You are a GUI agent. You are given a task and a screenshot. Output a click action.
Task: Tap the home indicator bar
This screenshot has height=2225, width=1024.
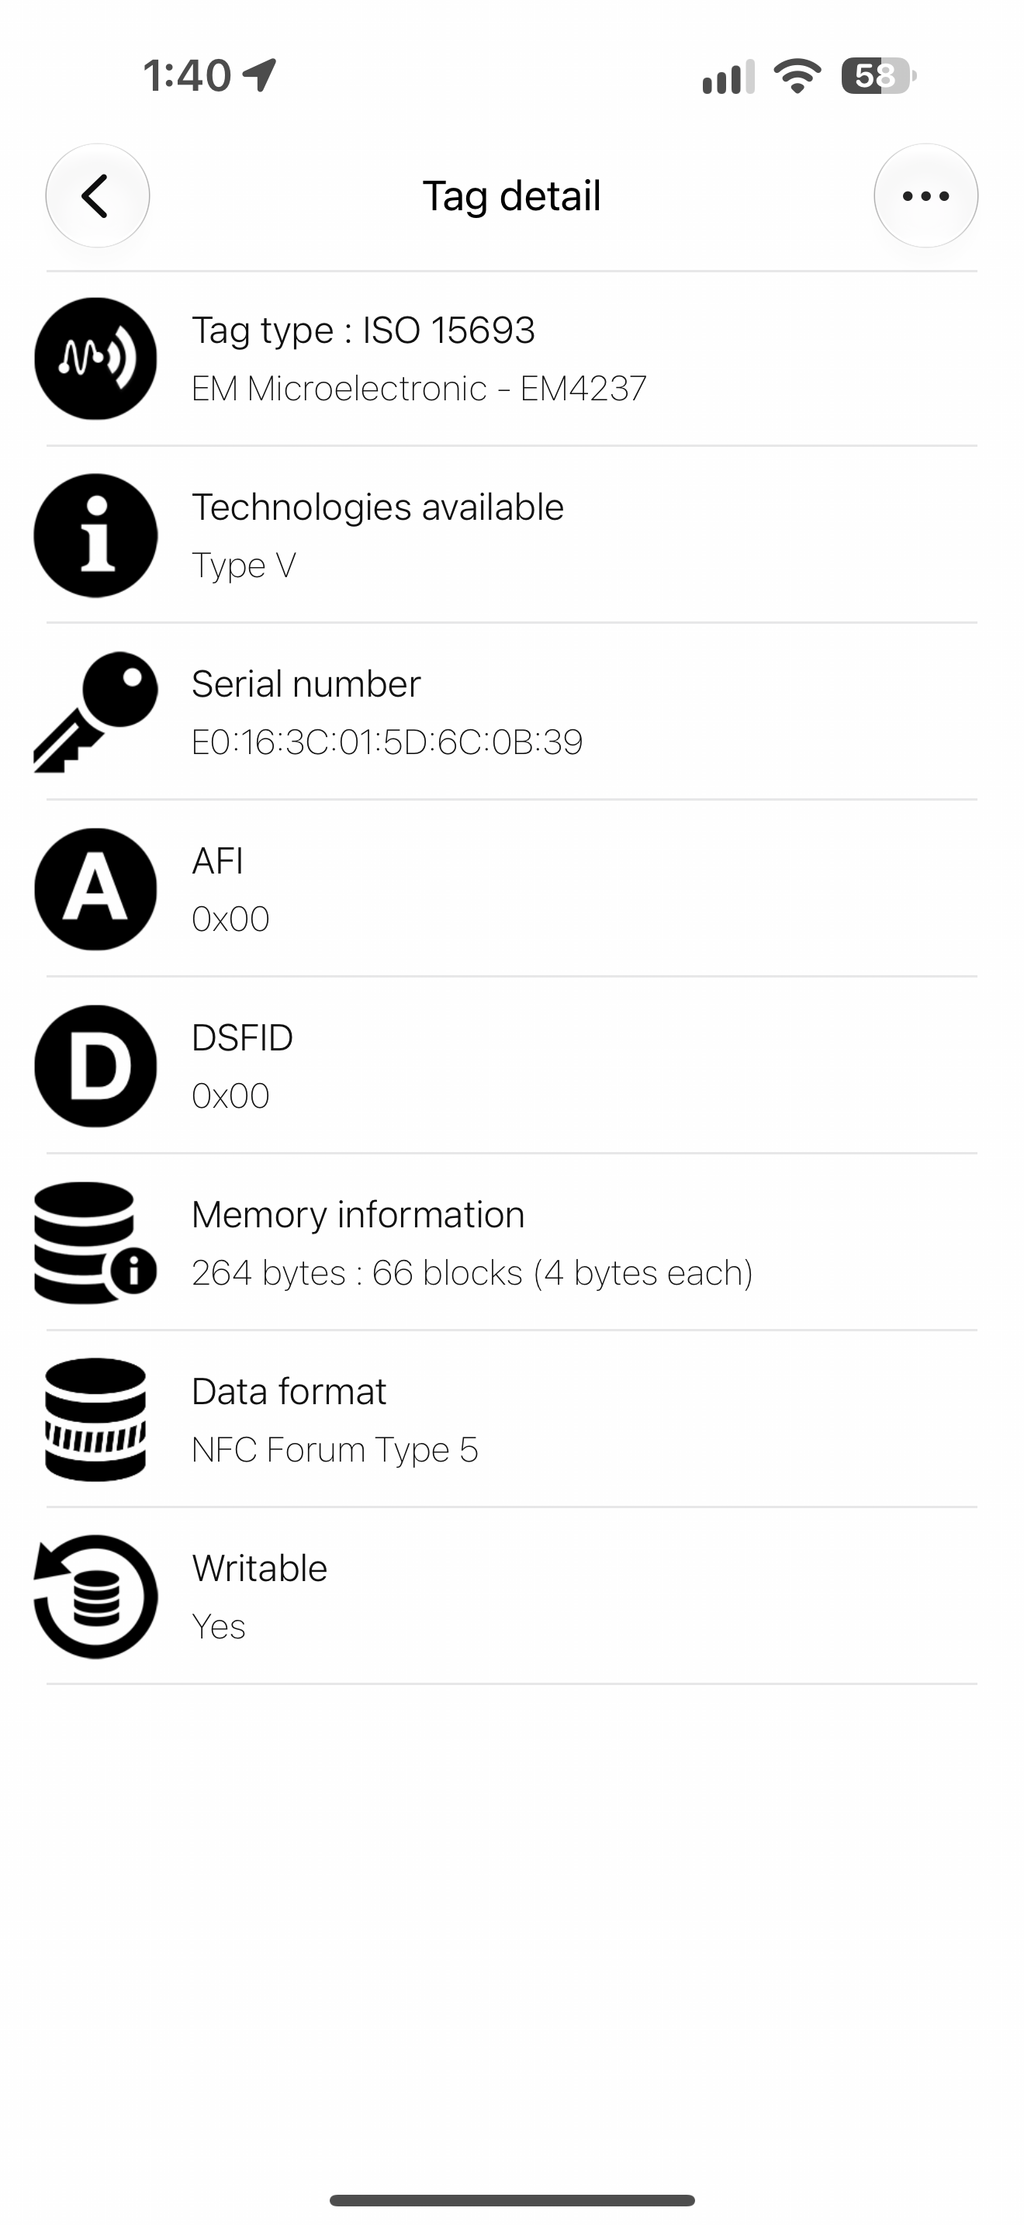click(x=512, y=2200)
